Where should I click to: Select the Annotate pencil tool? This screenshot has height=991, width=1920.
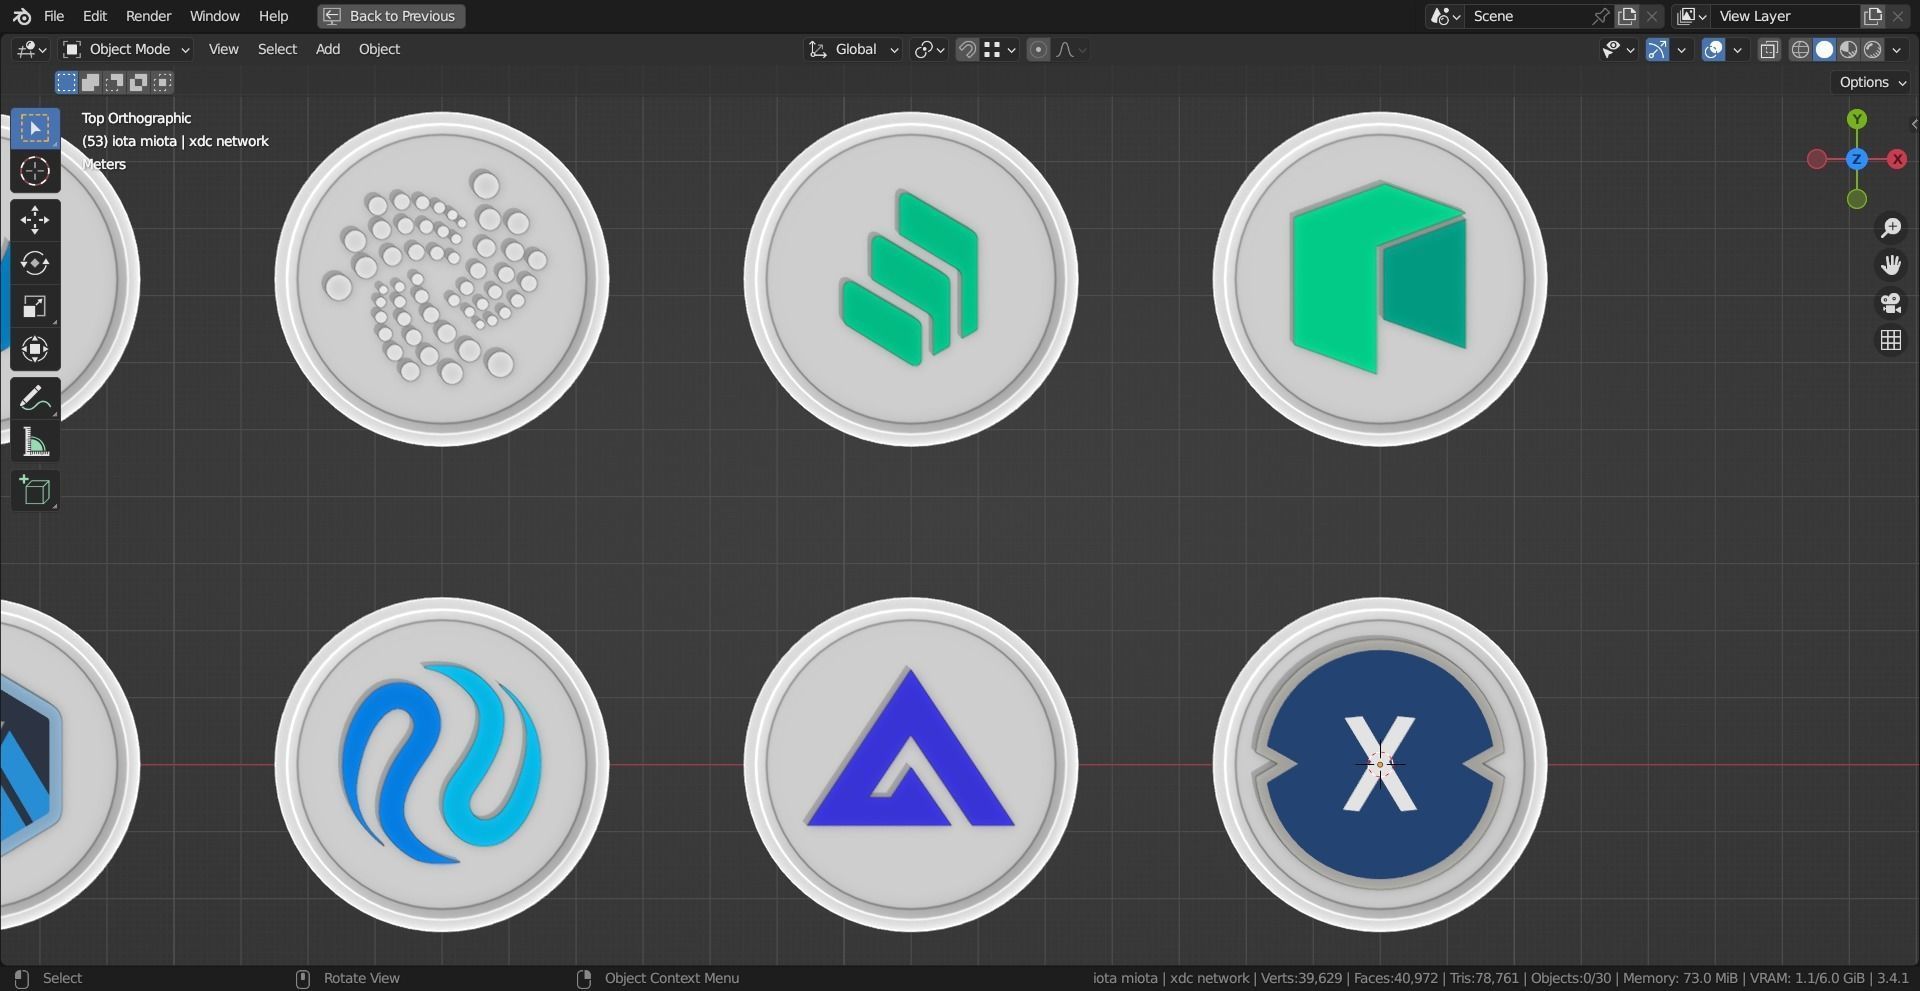click(35, 398)
